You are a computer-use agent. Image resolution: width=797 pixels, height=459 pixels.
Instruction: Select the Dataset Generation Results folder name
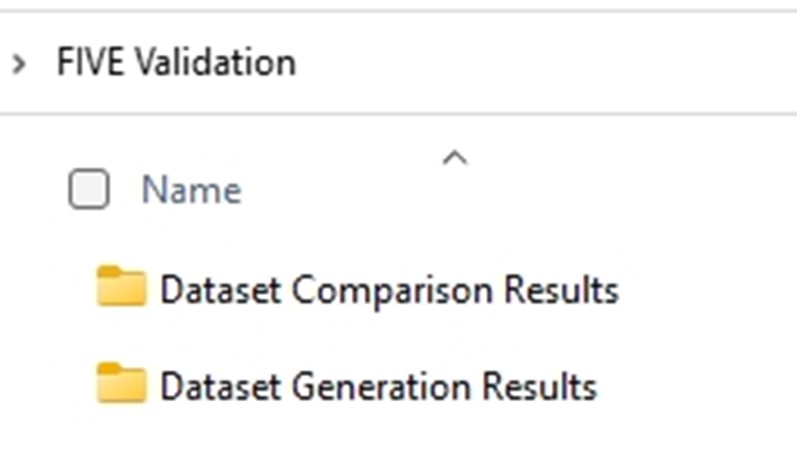[378, 387]
